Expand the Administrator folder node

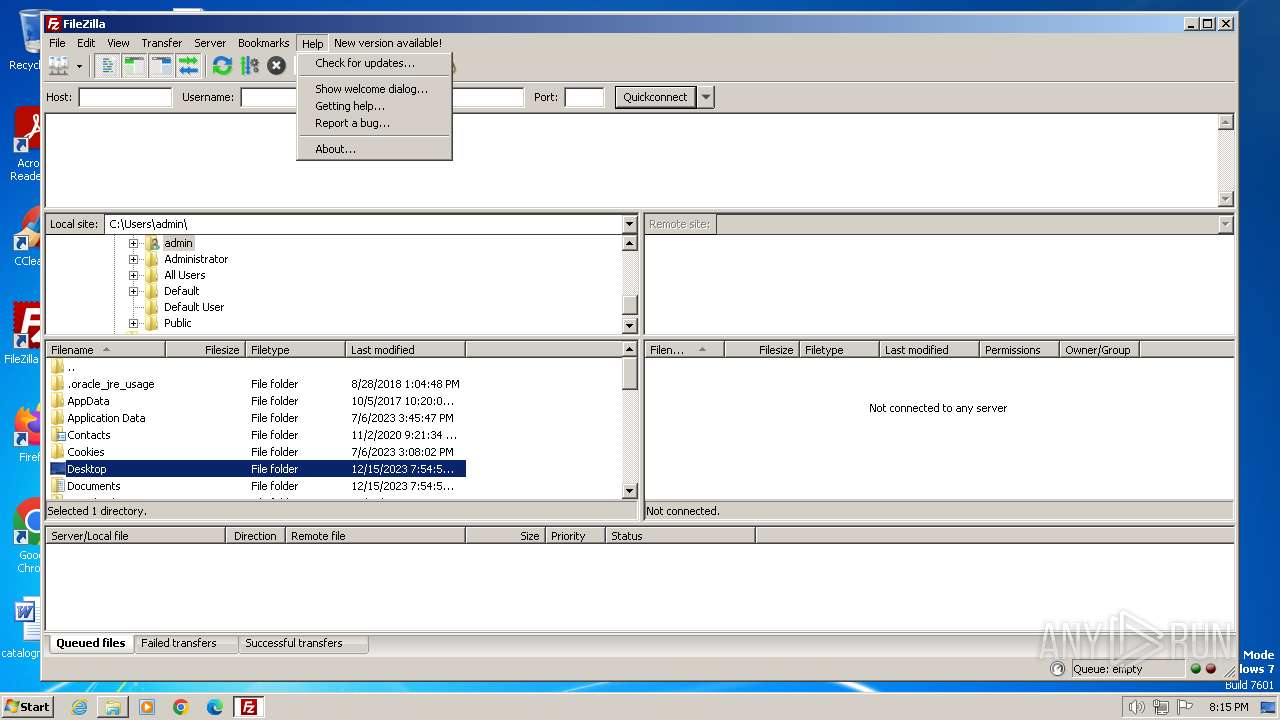pos(133,259)
